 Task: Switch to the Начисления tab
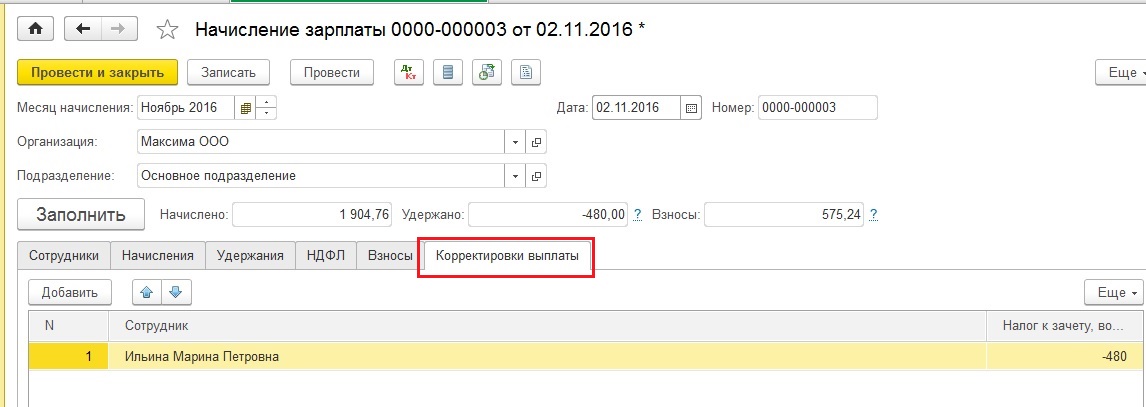[158, 256]
